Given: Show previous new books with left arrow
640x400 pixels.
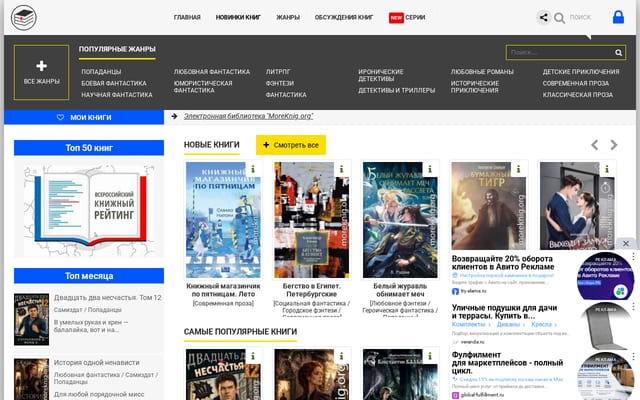Looking at the screenshot, I should pos(595,145).
